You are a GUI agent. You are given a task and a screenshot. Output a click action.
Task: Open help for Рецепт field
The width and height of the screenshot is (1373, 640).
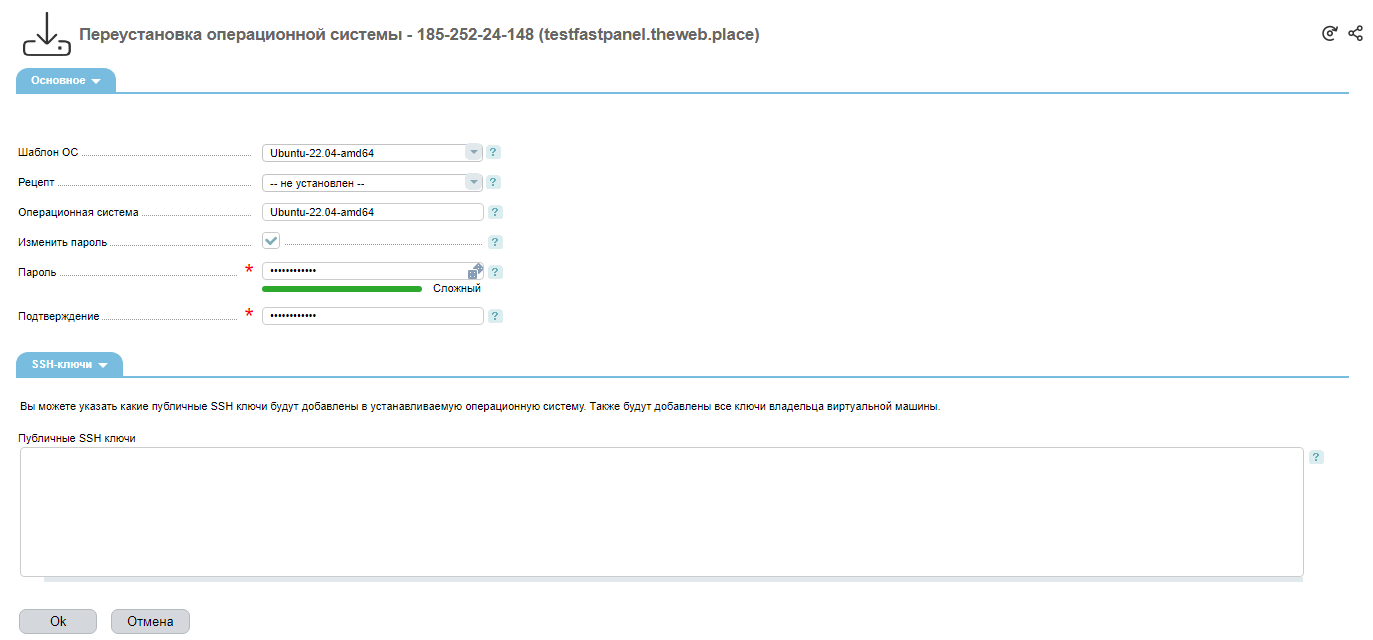pos(494,183)
